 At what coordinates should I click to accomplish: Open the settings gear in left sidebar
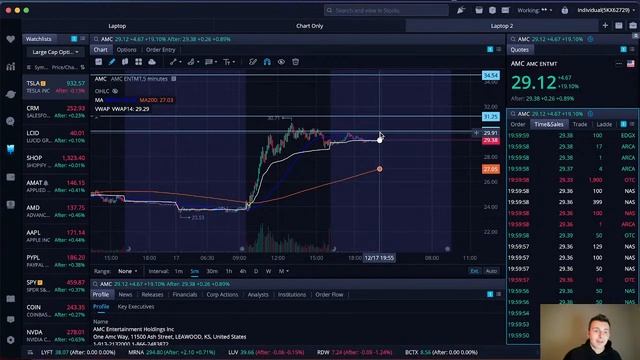point(11,340)
